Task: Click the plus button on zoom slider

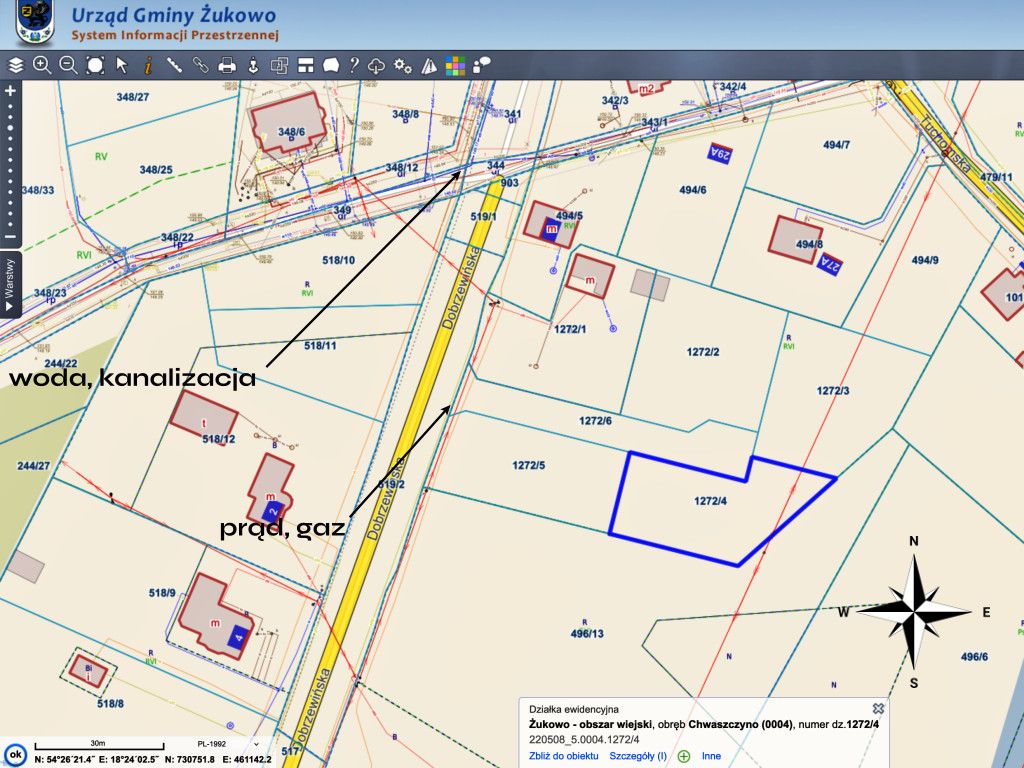Action: (10, 90)
